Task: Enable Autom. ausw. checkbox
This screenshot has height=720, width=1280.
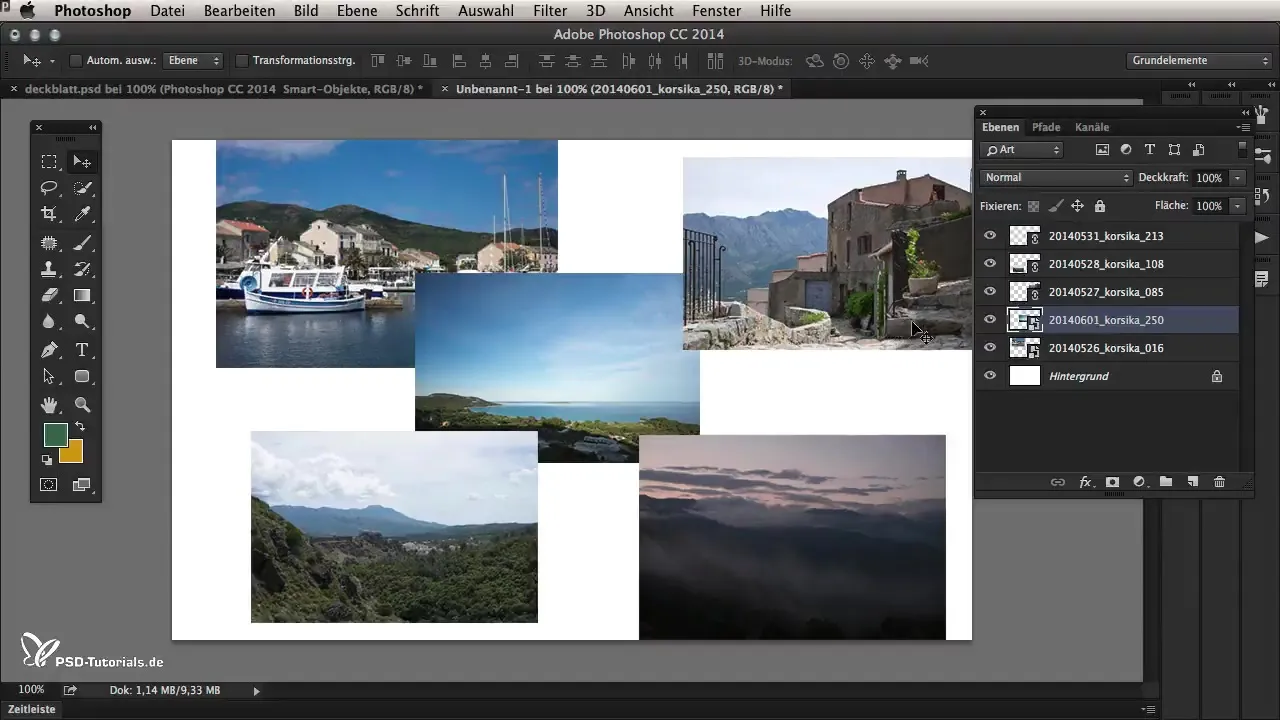Action: pos(75,61)
